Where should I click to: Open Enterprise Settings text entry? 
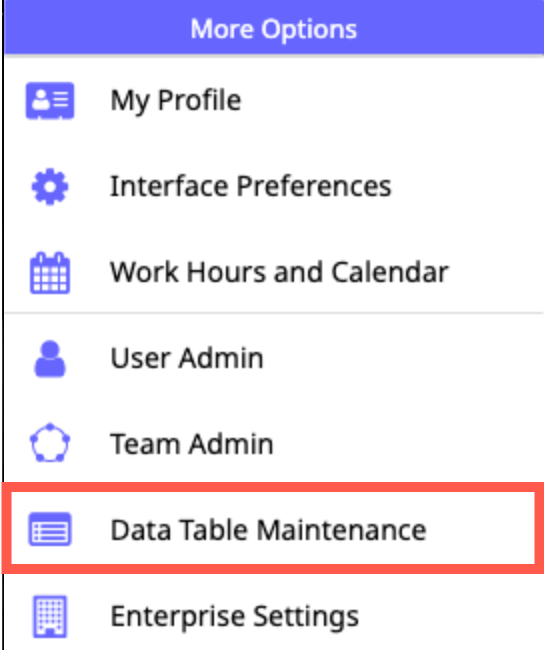coord(234,617)
